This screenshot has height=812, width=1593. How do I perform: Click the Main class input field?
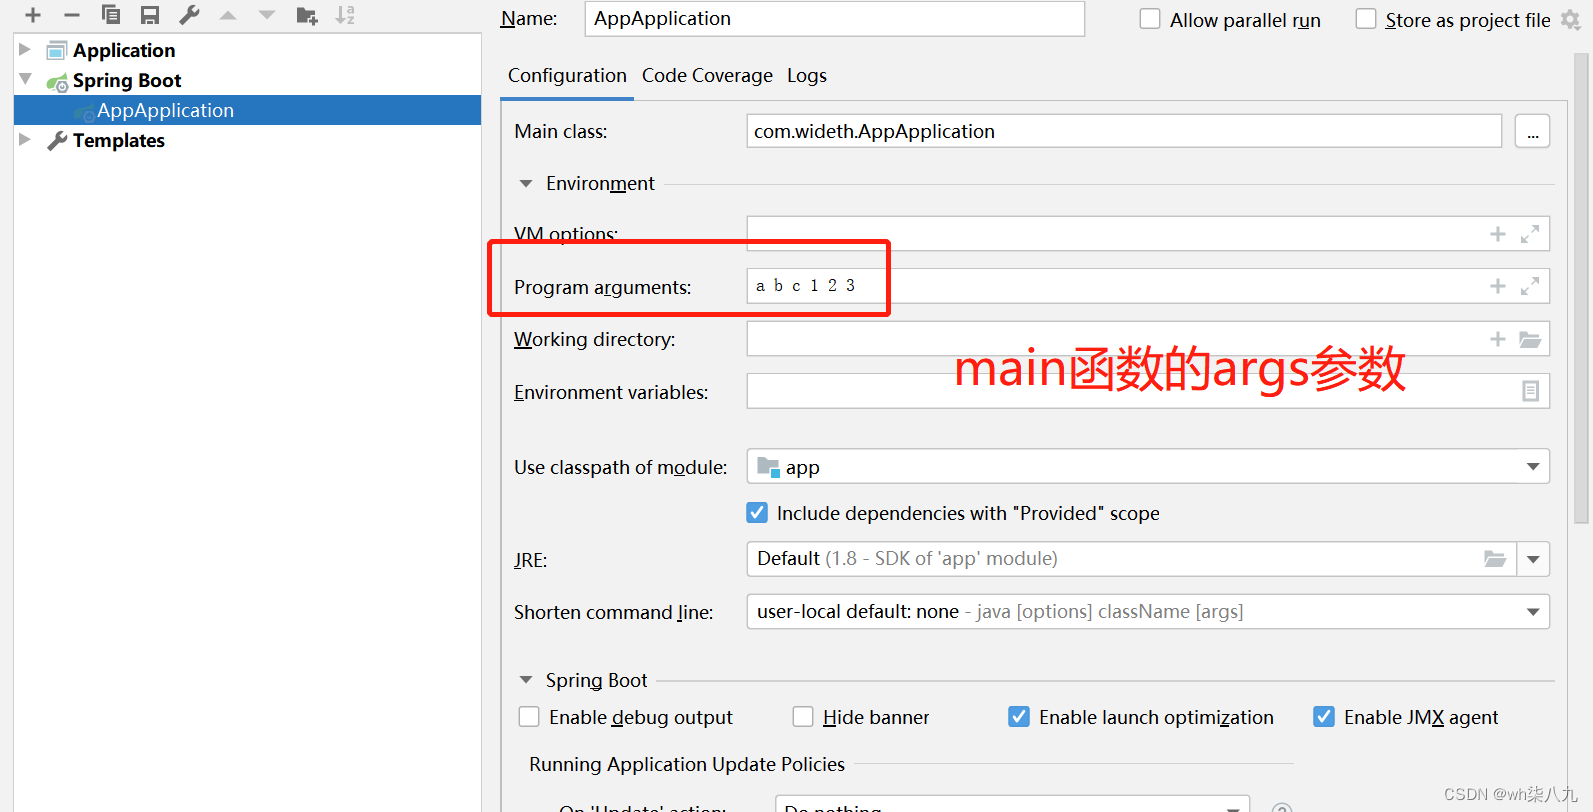tap(1124, 131)
